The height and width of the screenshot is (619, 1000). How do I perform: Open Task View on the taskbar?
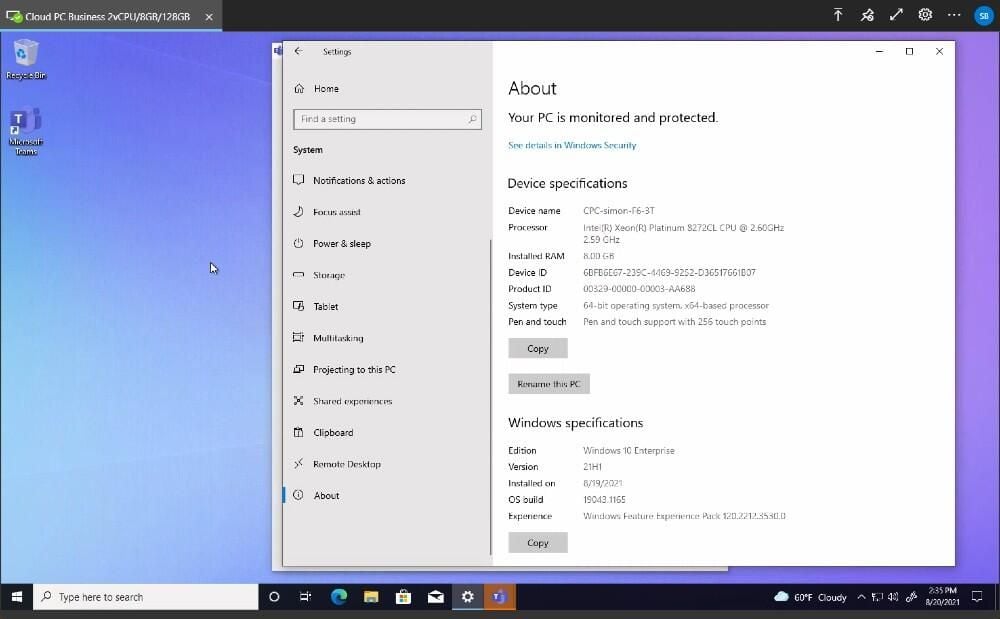pyautogui.click(x=305, y=597)
